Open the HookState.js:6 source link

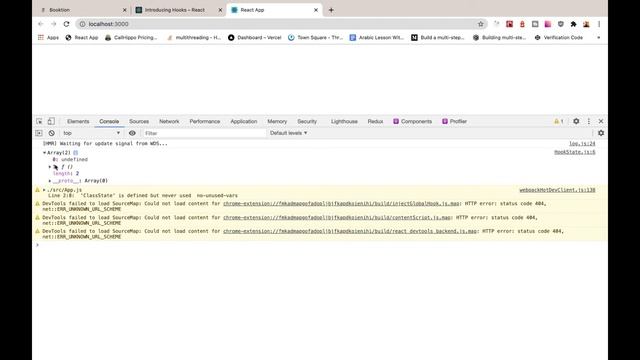pyautogui.click(x=575, y=152)
